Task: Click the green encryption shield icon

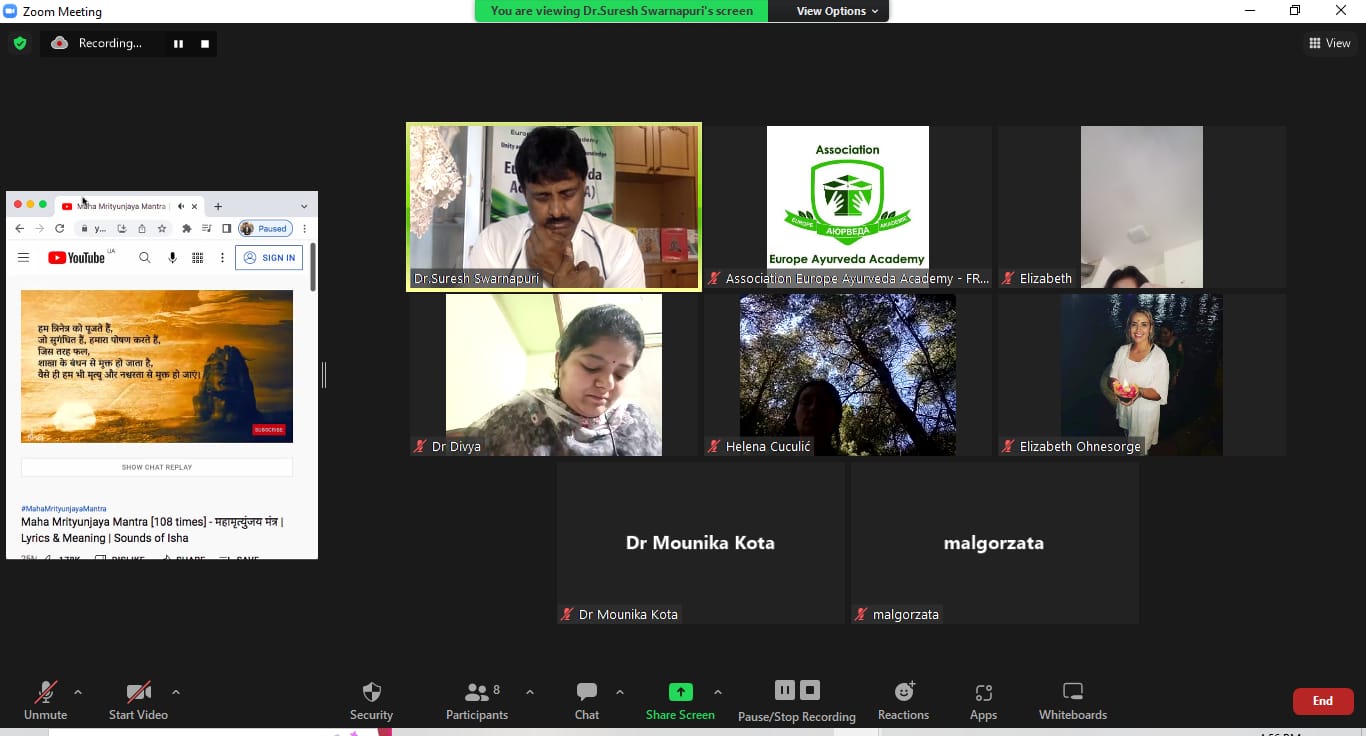Action: [19, 43]
